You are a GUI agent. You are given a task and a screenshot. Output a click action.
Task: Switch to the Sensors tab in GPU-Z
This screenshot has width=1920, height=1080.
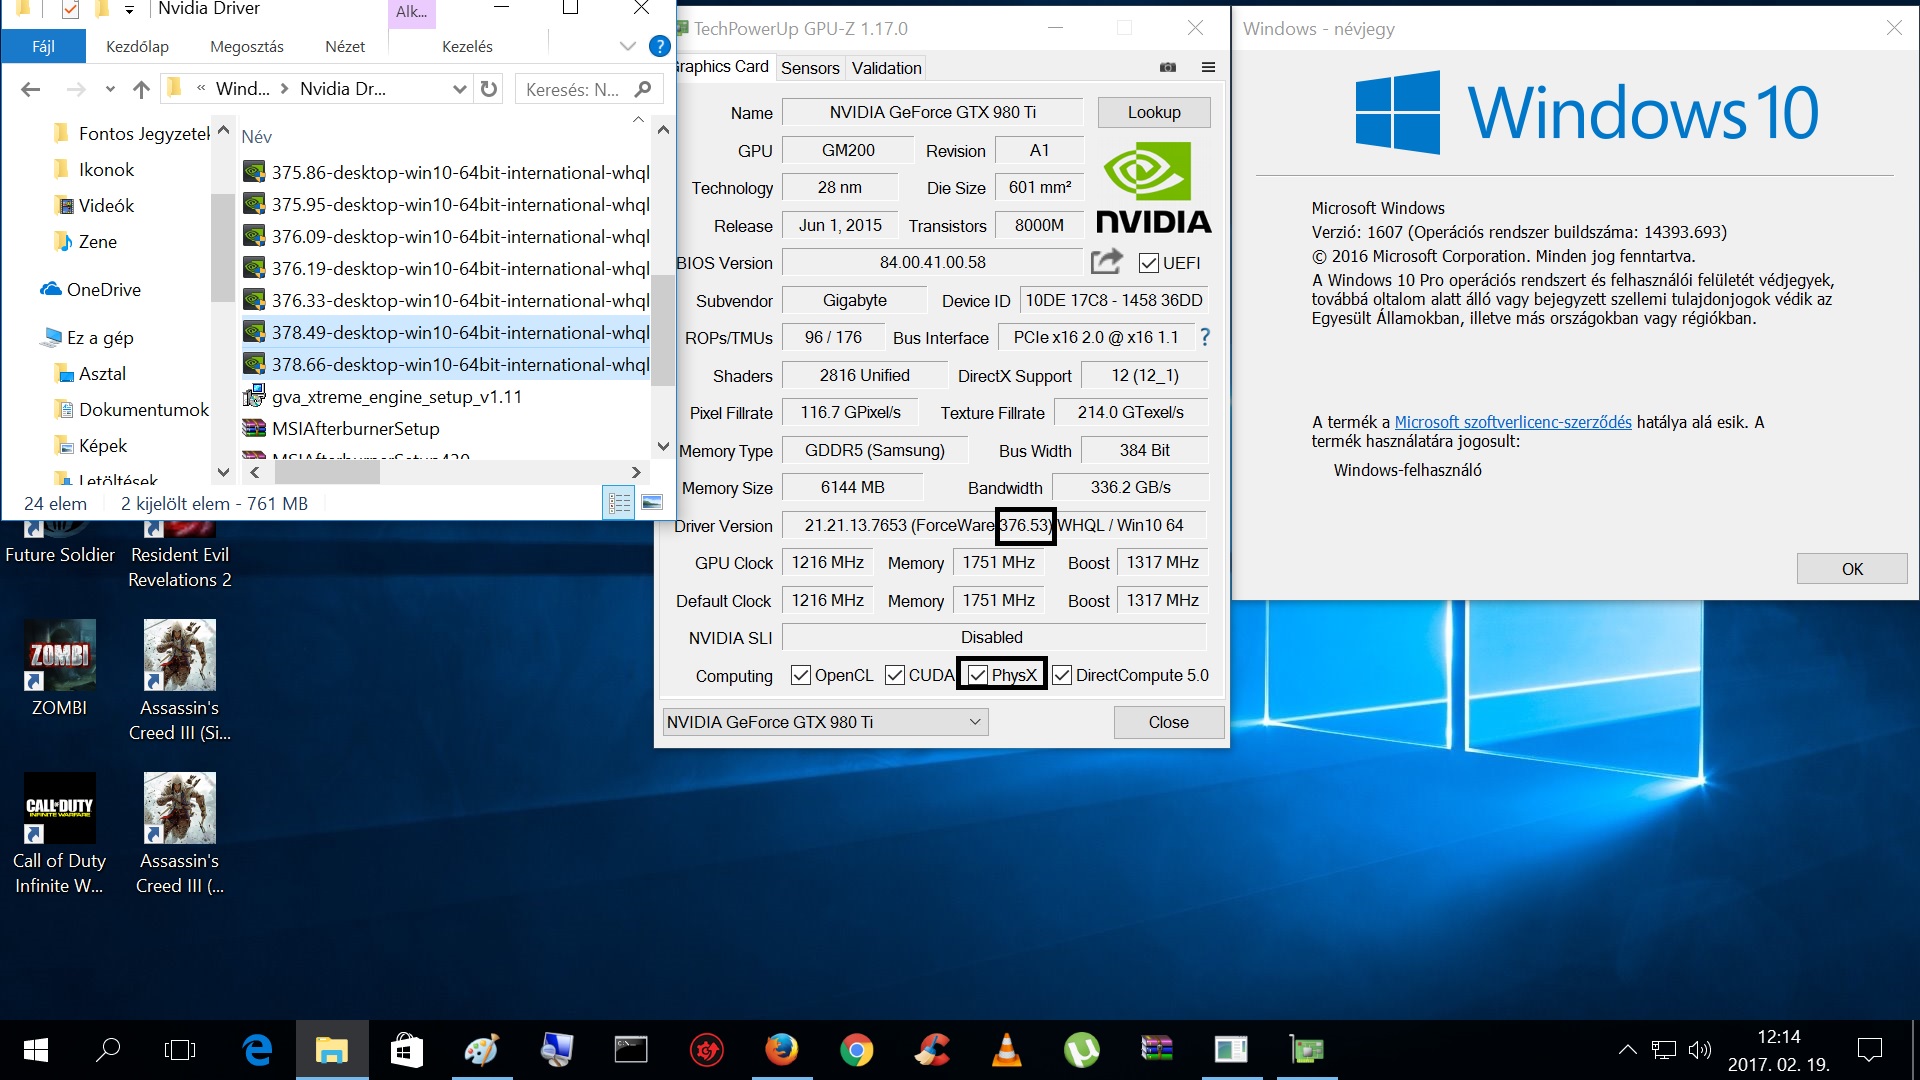(810, 68)
